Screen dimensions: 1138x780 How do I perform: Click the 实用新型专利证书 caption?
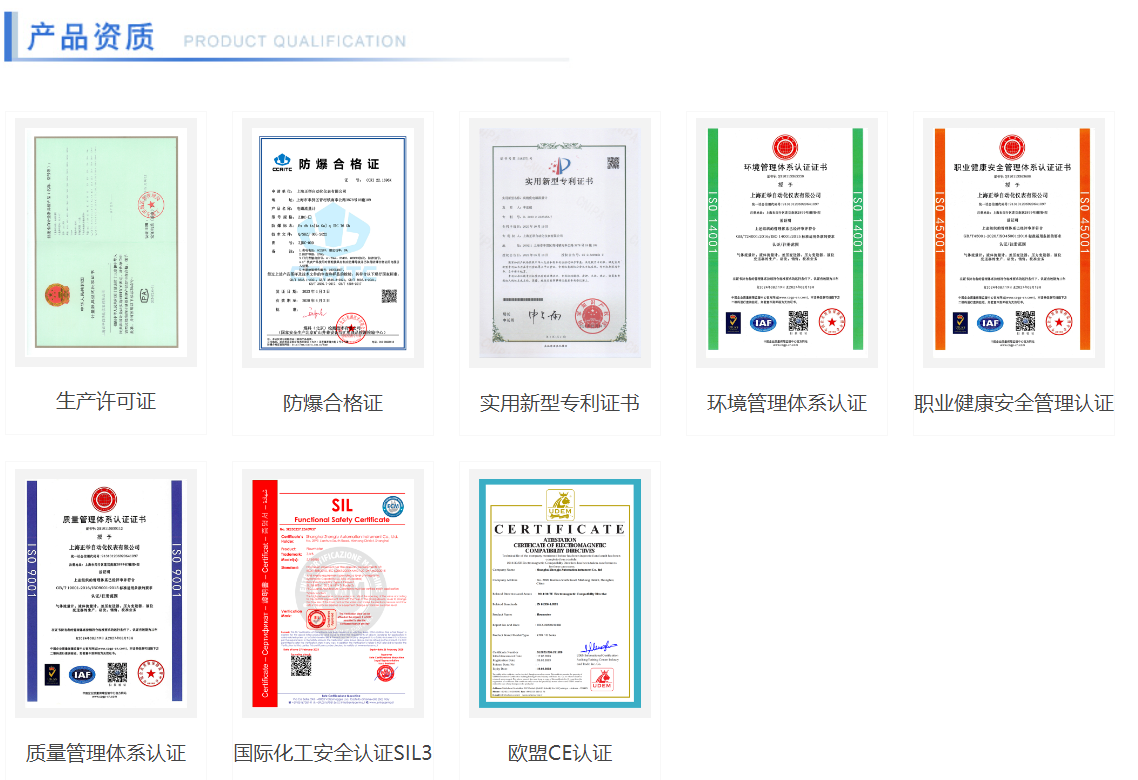click(560, 404)
